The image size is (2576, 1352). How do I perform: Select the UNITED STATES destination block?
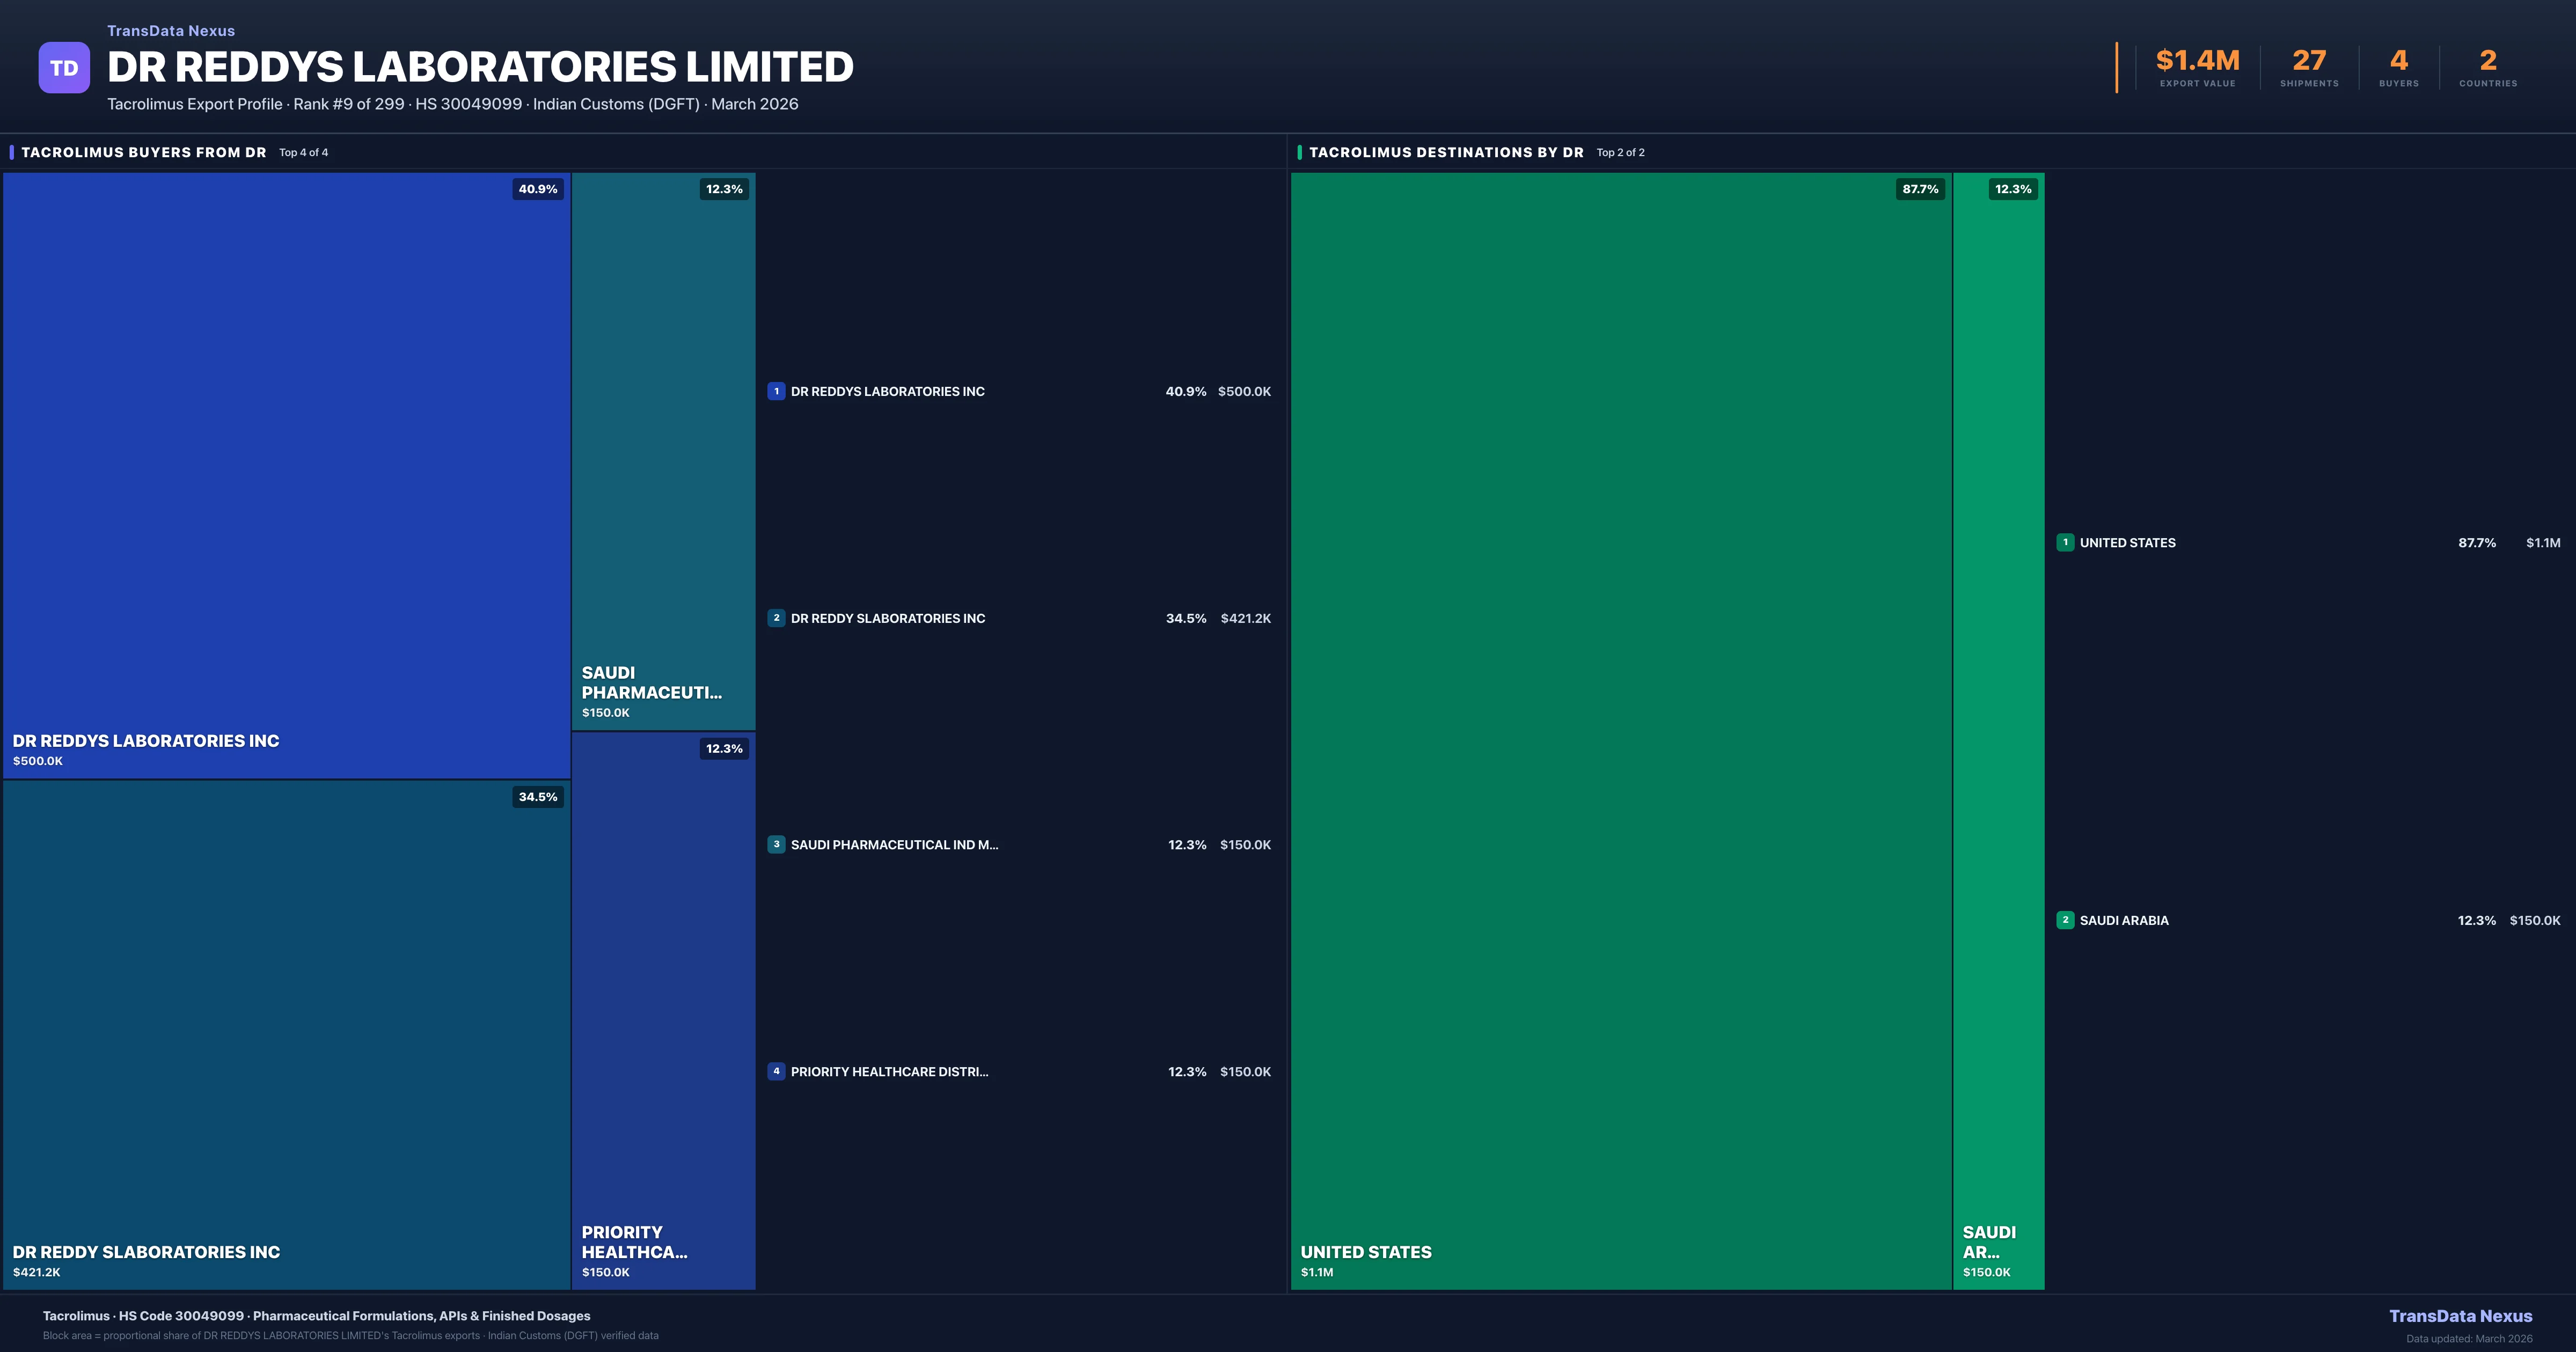coord(1620,730)
